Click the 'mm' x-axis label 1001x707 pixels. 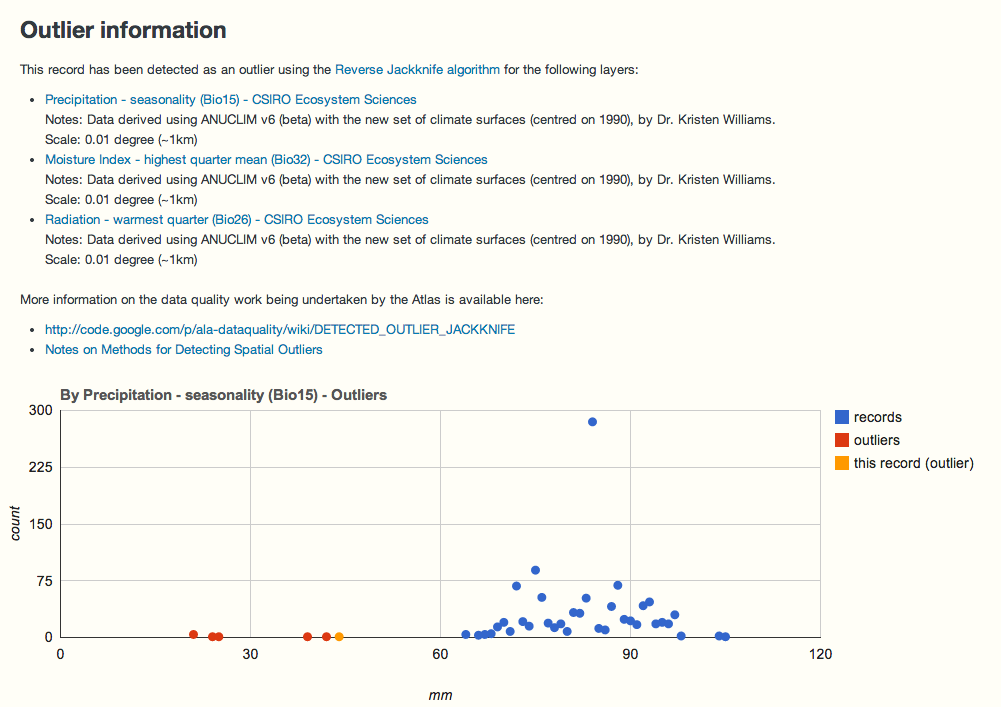pyautogui.click(x=441, y=694)
